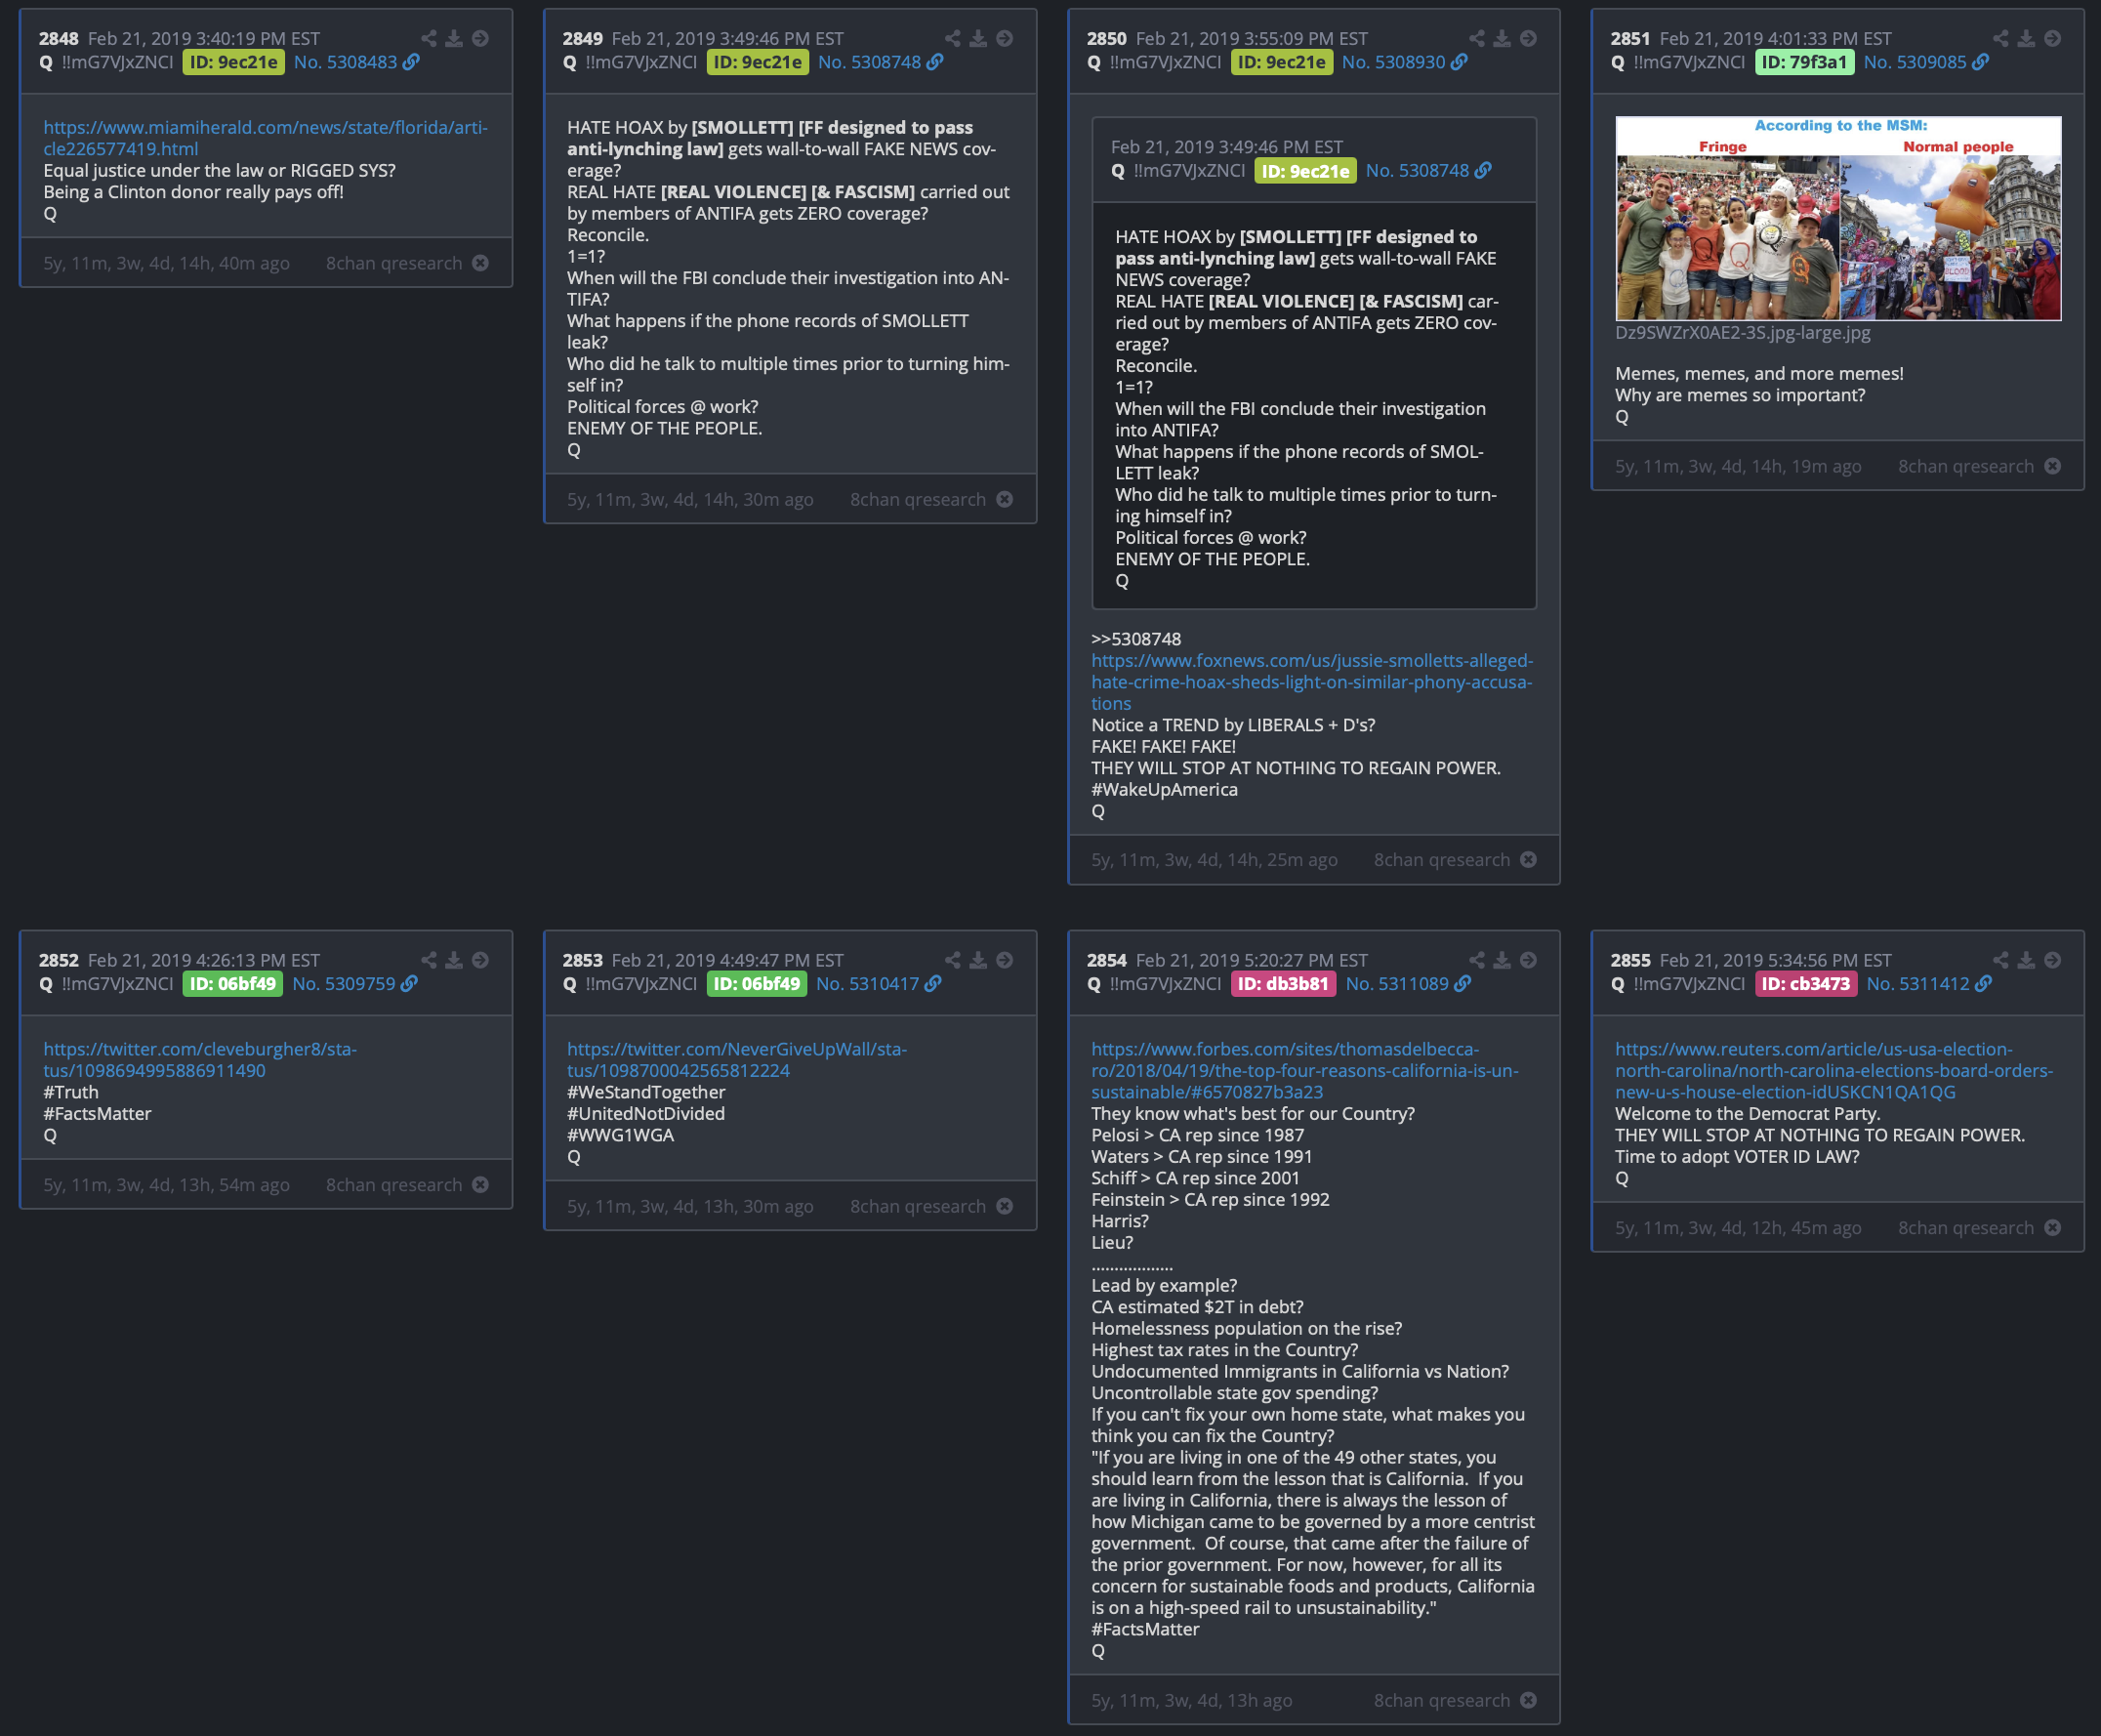Open the cleveburgher8 twitter link

coord(199,1060)
